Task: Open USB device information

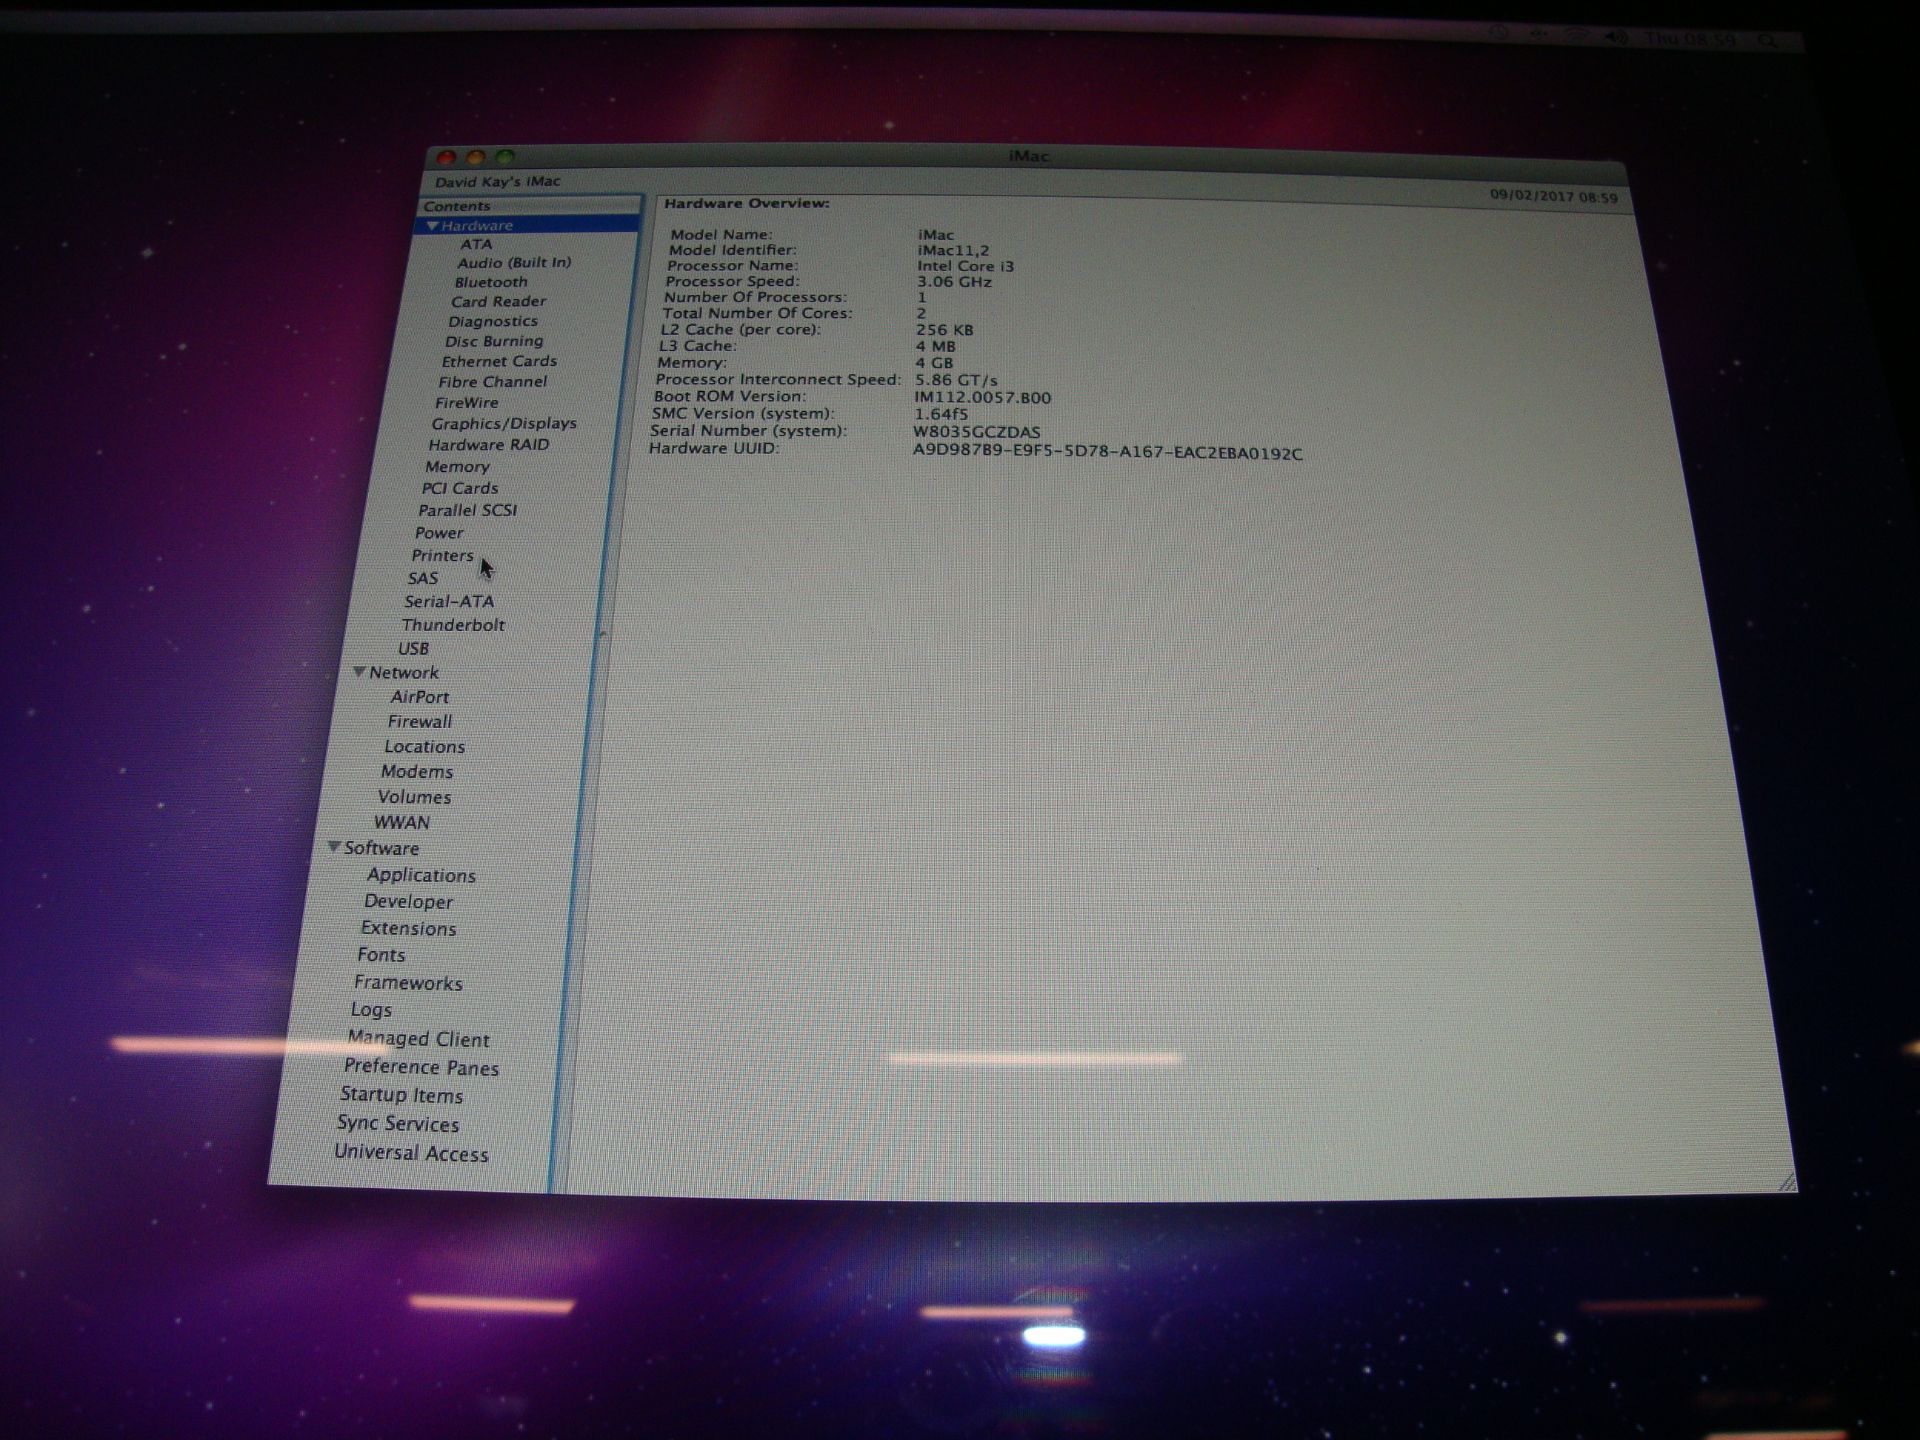Action: (x=413, y=648)
